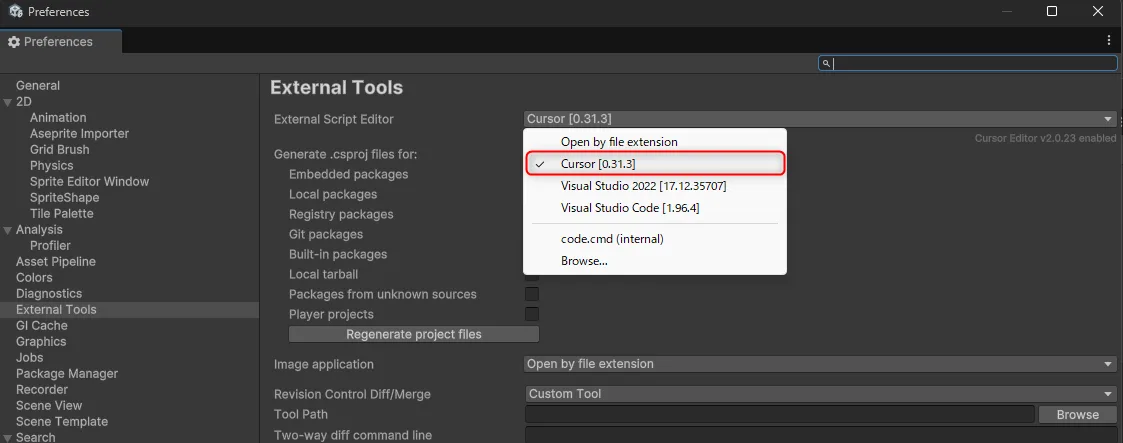Toggle Player projects checkbox
Viewport: 1123px width, 443px height.
point(531,314)
